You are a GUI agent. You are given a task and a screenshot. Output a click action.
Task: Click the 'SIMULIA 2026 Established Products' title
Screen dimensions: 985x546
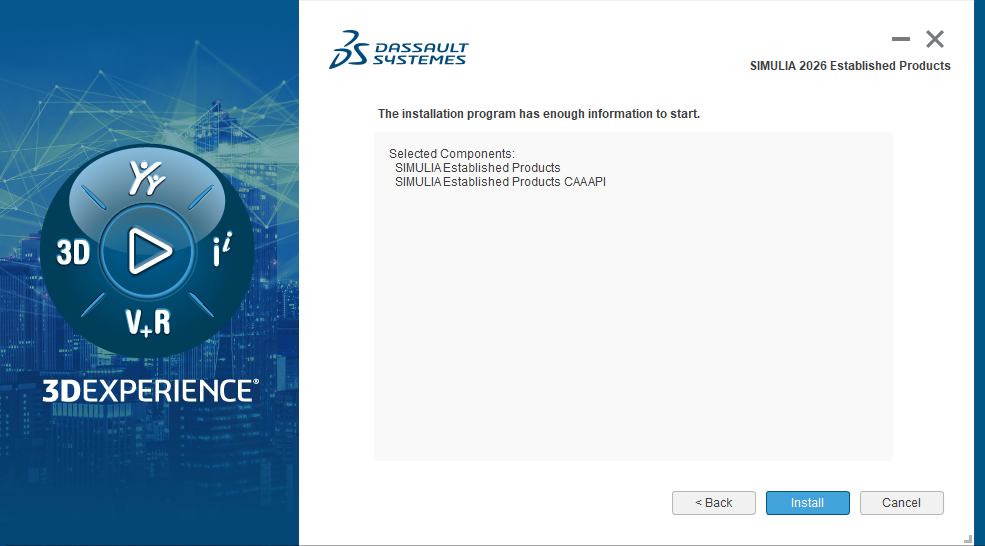[849, 66]
